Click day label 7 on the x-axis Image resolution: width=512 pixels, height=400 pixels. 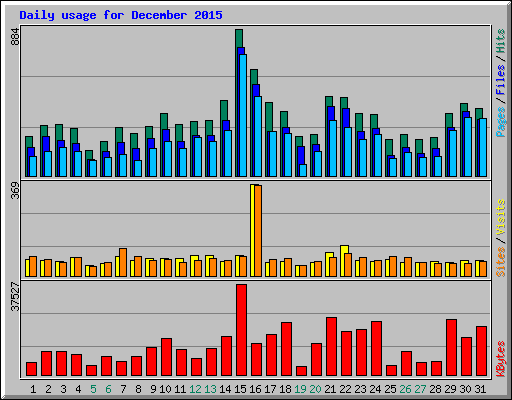(123, 389)
